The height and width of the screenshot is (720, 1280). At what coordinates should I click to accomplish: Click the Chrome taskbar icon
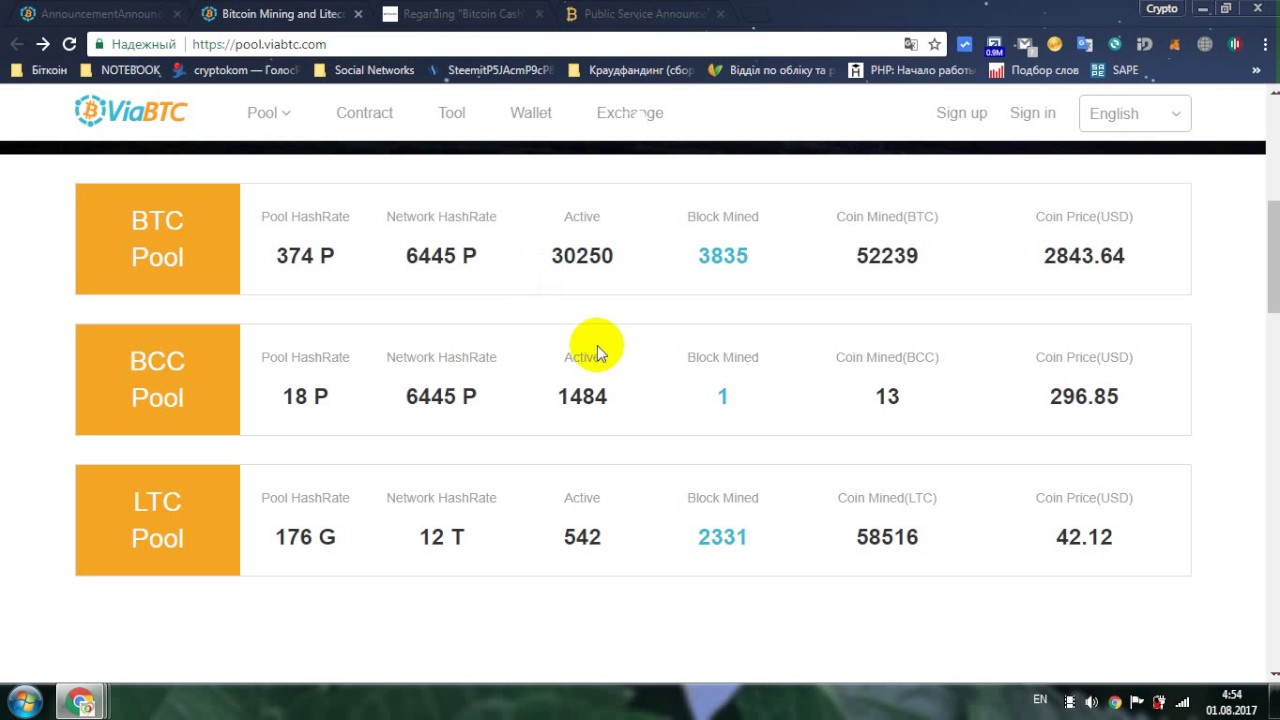tap(81, 701)
